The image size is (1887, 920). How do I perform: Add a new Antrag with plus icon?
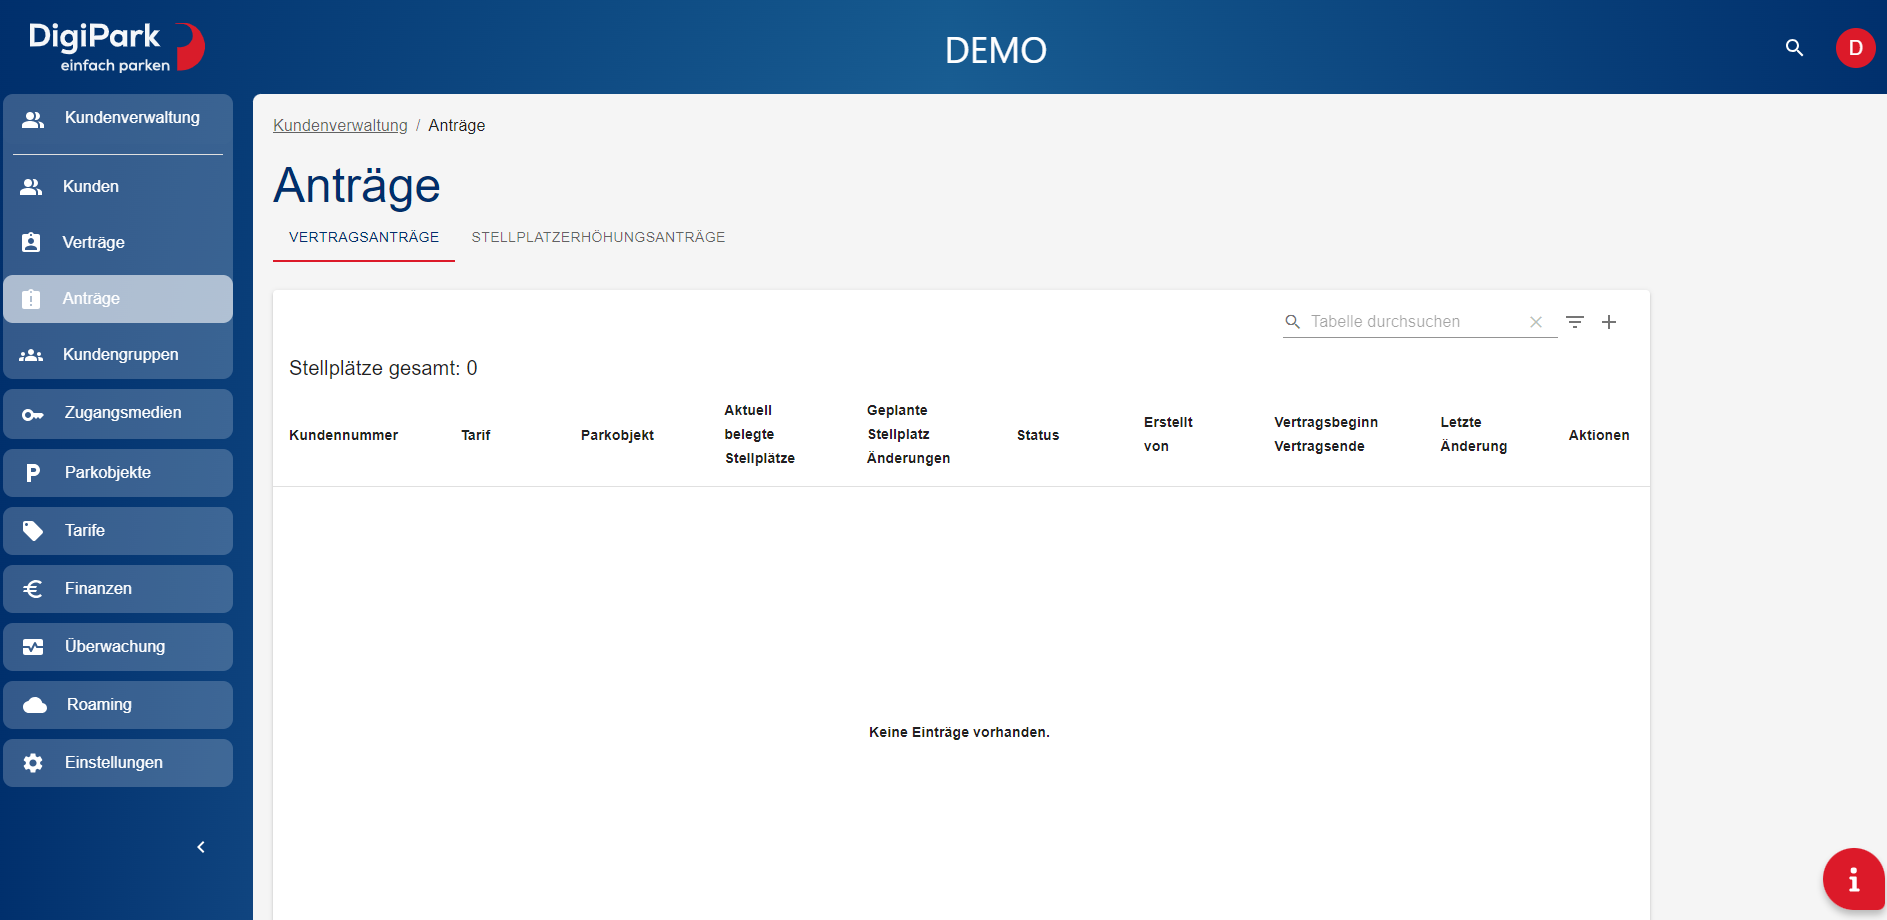1609,322
